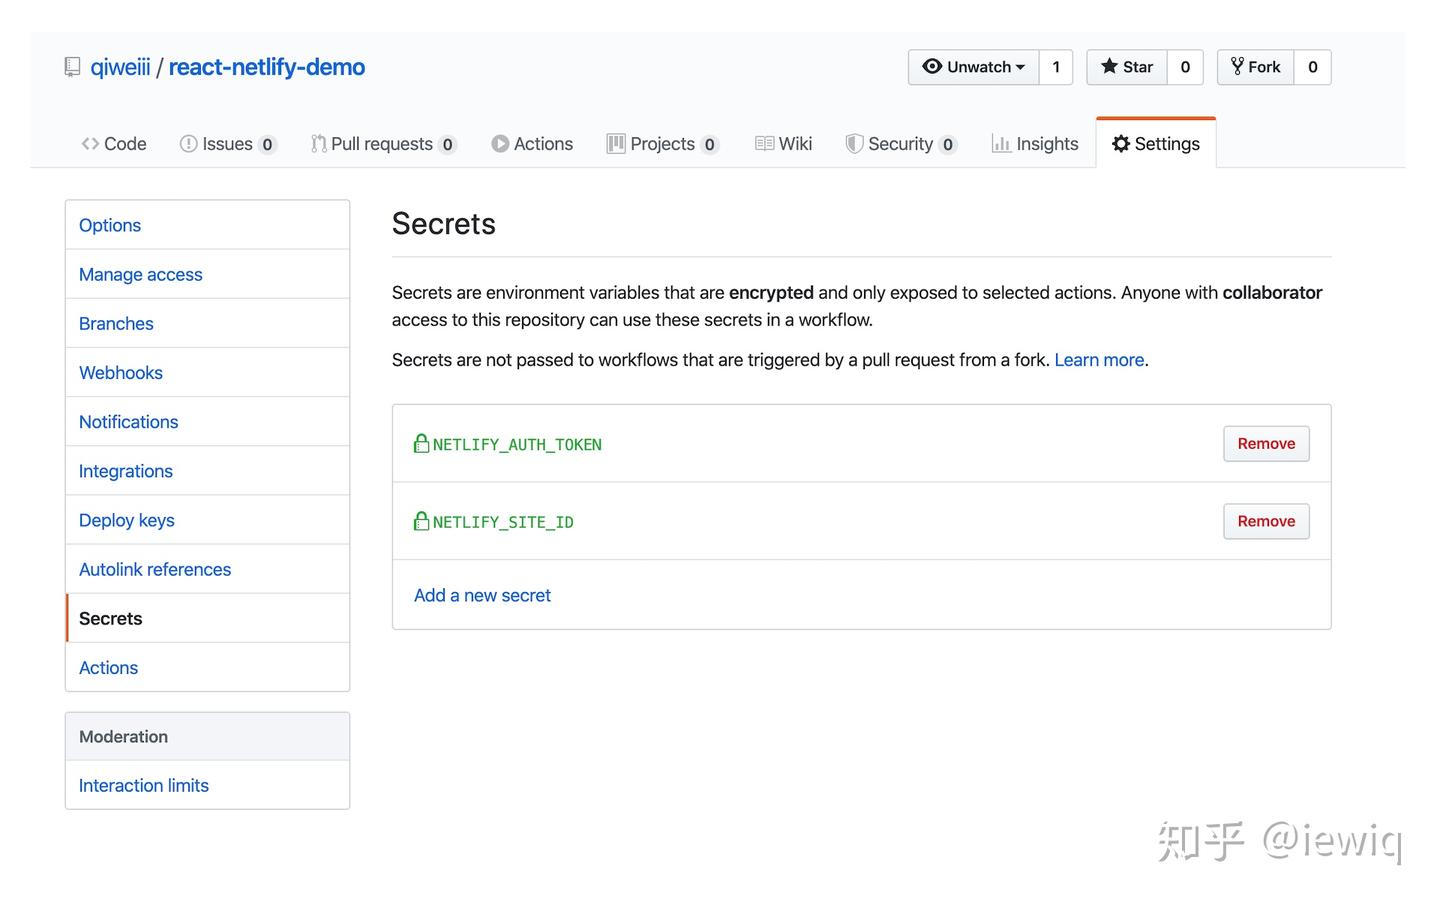The height and width of the screenshot is (905, 1440).
Task: Click the eye icon on Unwatch button
Action: [x=932, y=66]
